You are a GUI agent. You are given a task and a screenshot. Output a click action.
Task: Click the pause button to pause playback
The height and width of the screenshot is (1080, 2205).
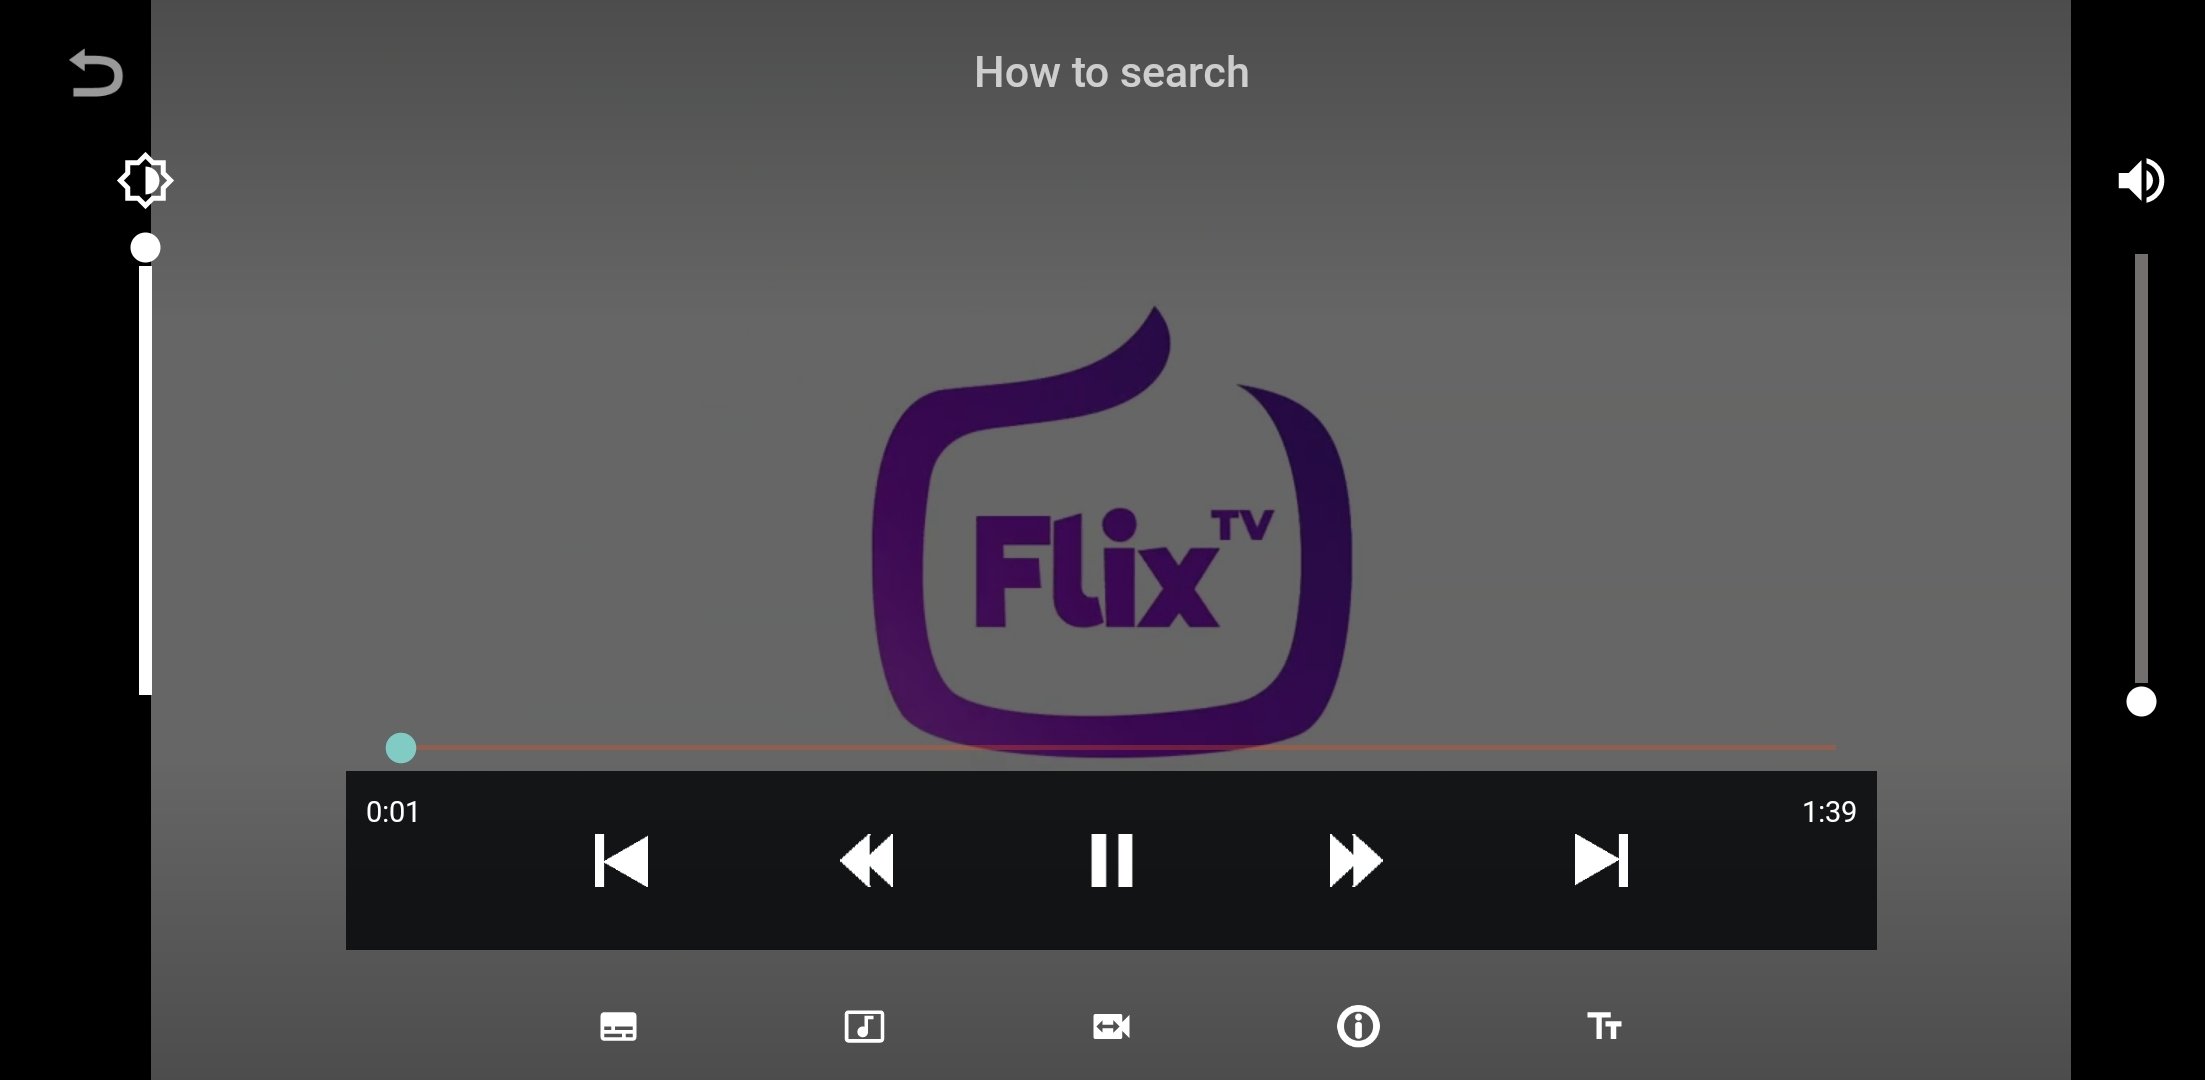(1112, 859)
